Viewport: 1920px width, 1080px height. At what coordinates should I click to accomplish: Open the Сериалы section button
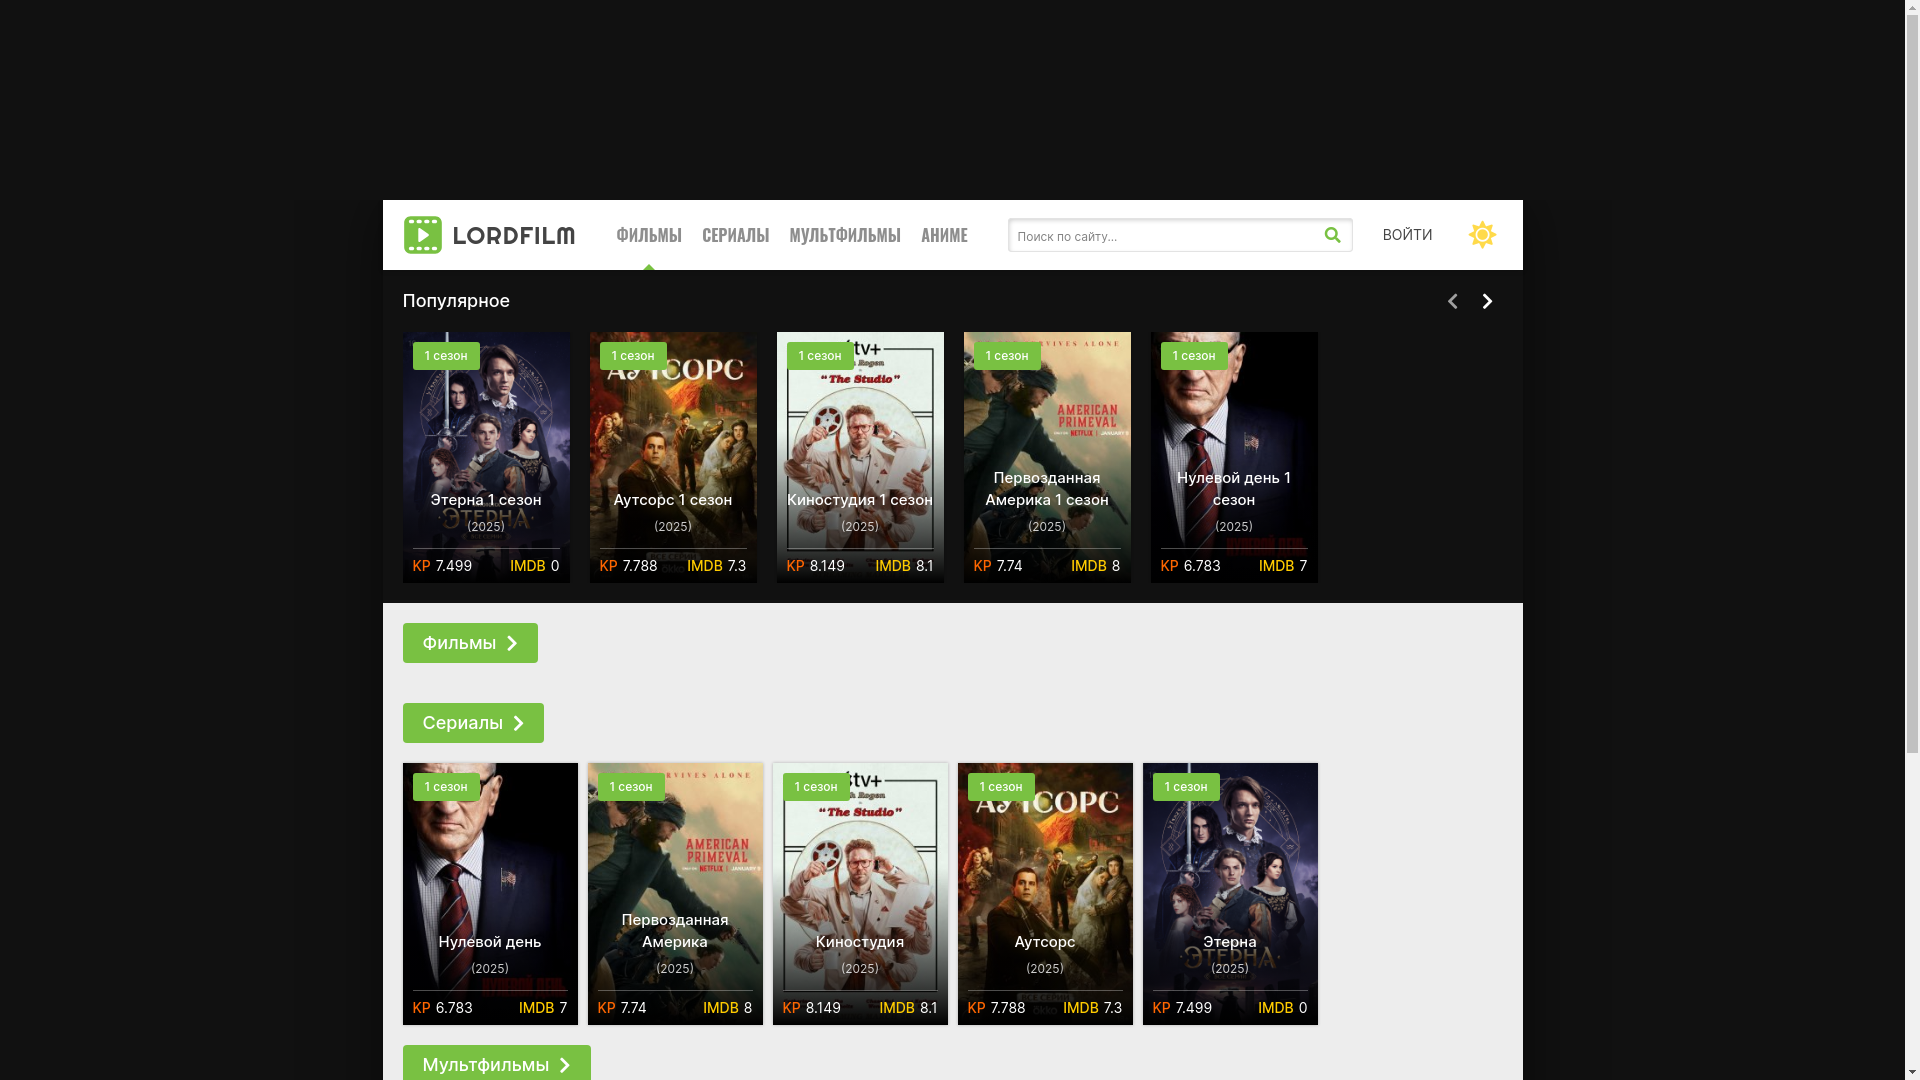[x=473, y=723]
